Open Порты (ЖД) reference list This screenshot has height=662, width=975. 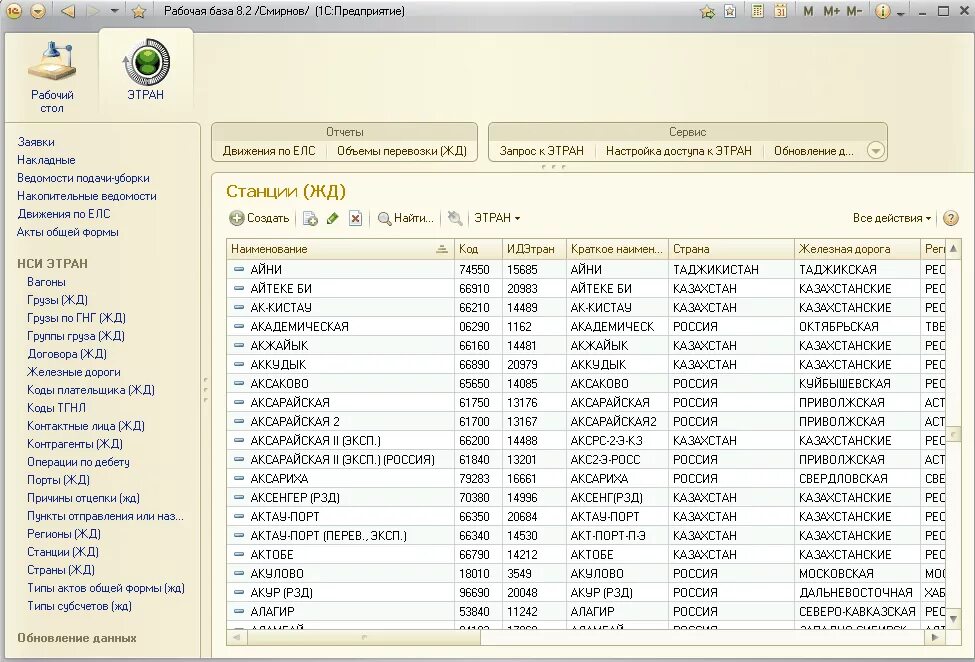pos(58,480)
